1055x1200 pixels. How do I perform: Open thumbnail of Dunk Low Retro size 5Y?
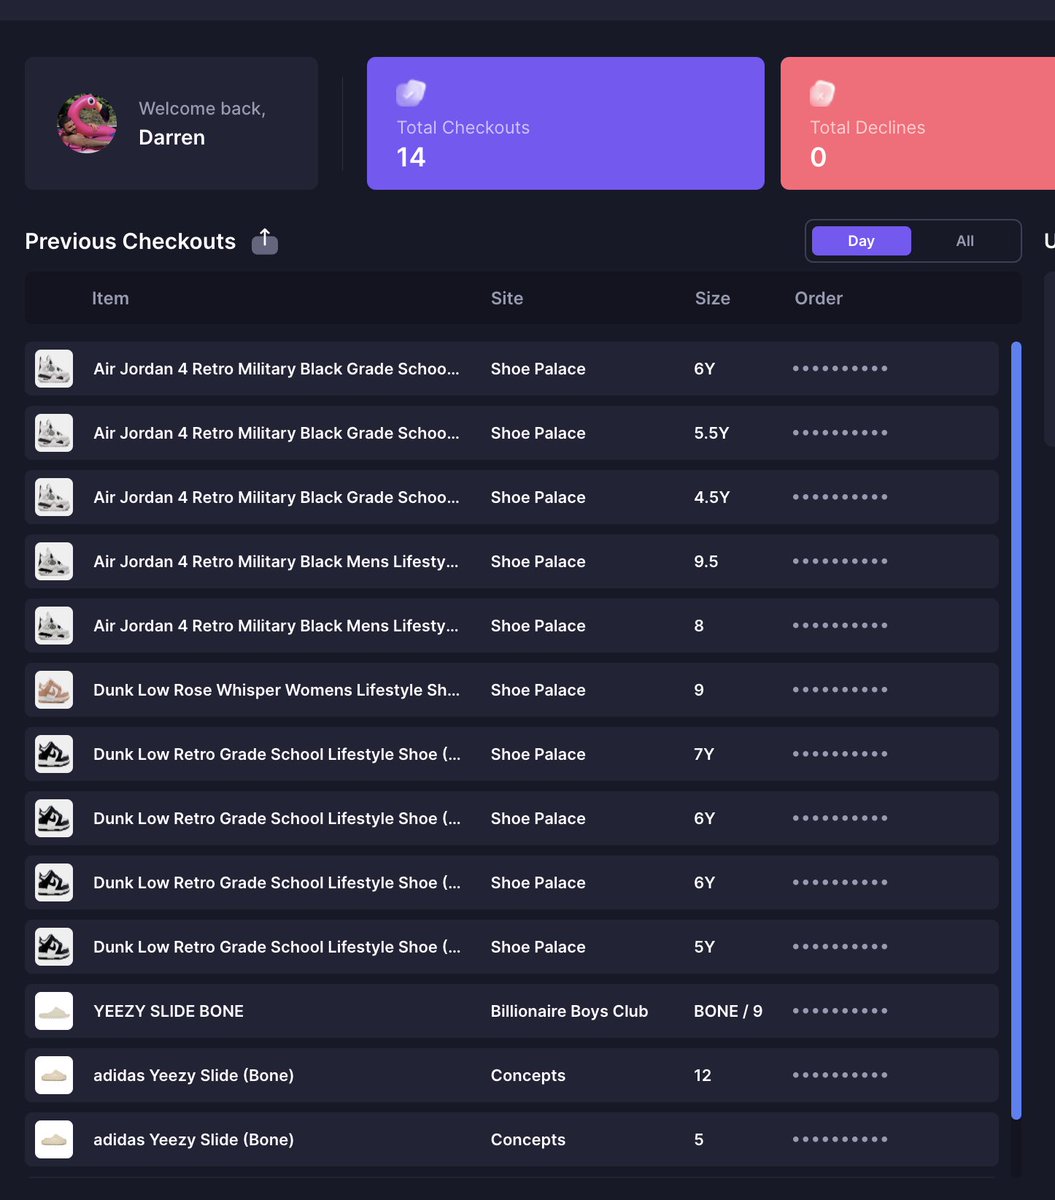[54, 947]
